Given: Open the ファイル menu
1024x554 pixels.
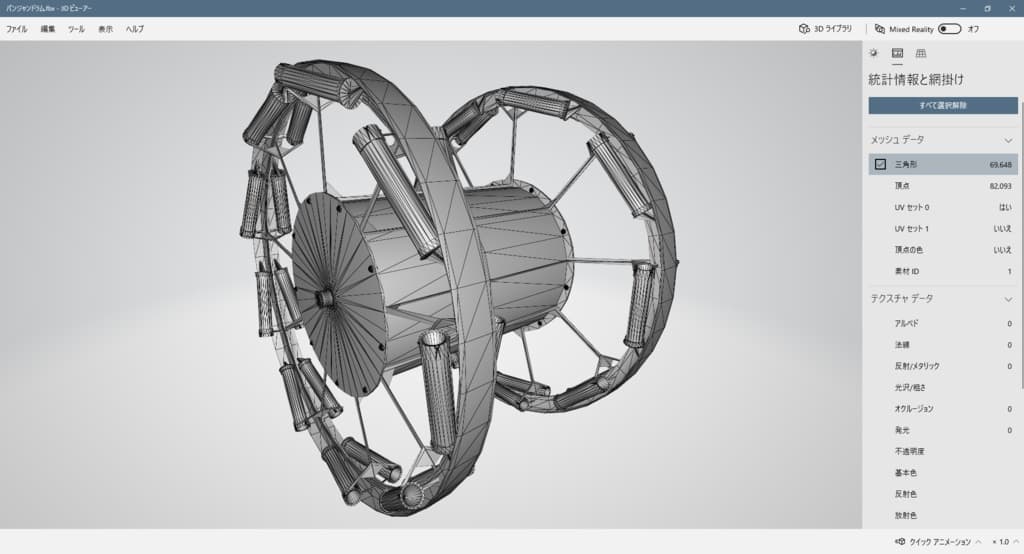Looking at the screenshot, I should click(16, 29).
